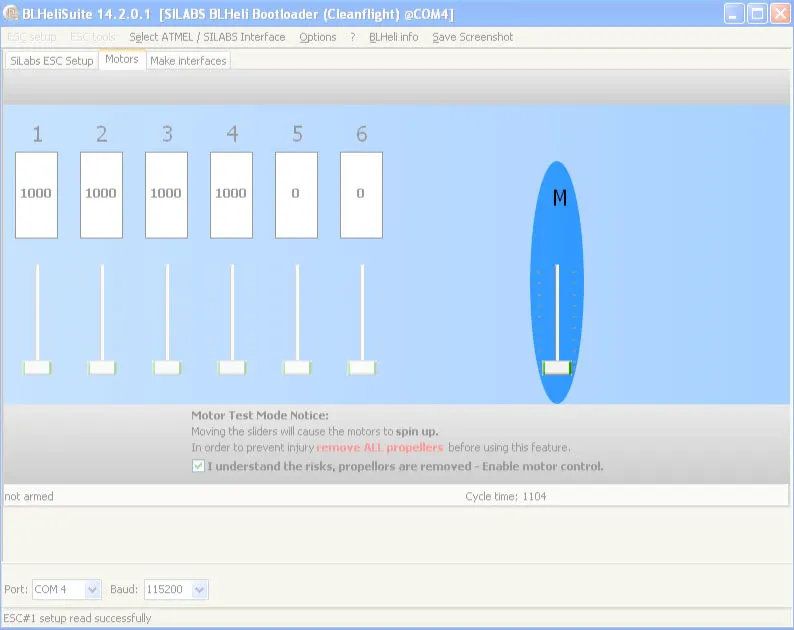Open the BLHeli info menu
794x630 pixels.
click(394, 37)
